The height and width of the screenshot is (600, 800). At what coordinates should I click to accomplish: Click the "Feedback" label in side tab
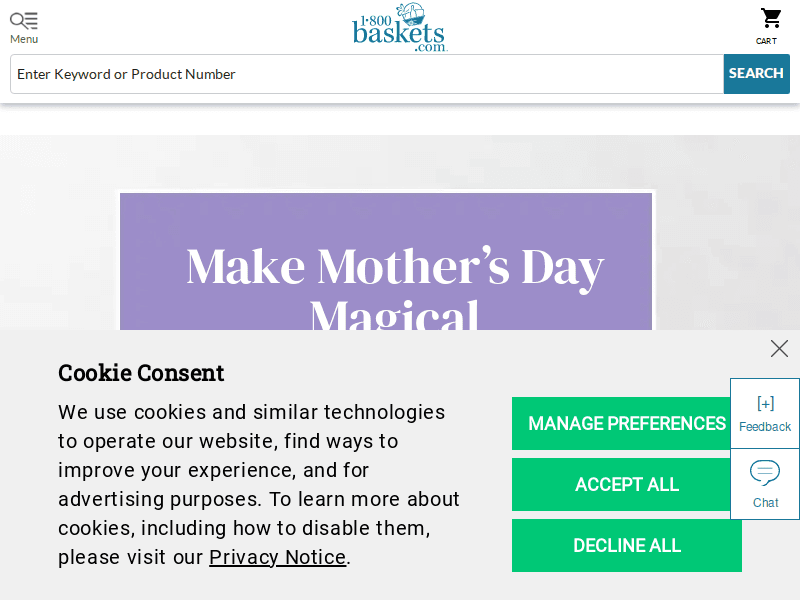click(765, 427)
